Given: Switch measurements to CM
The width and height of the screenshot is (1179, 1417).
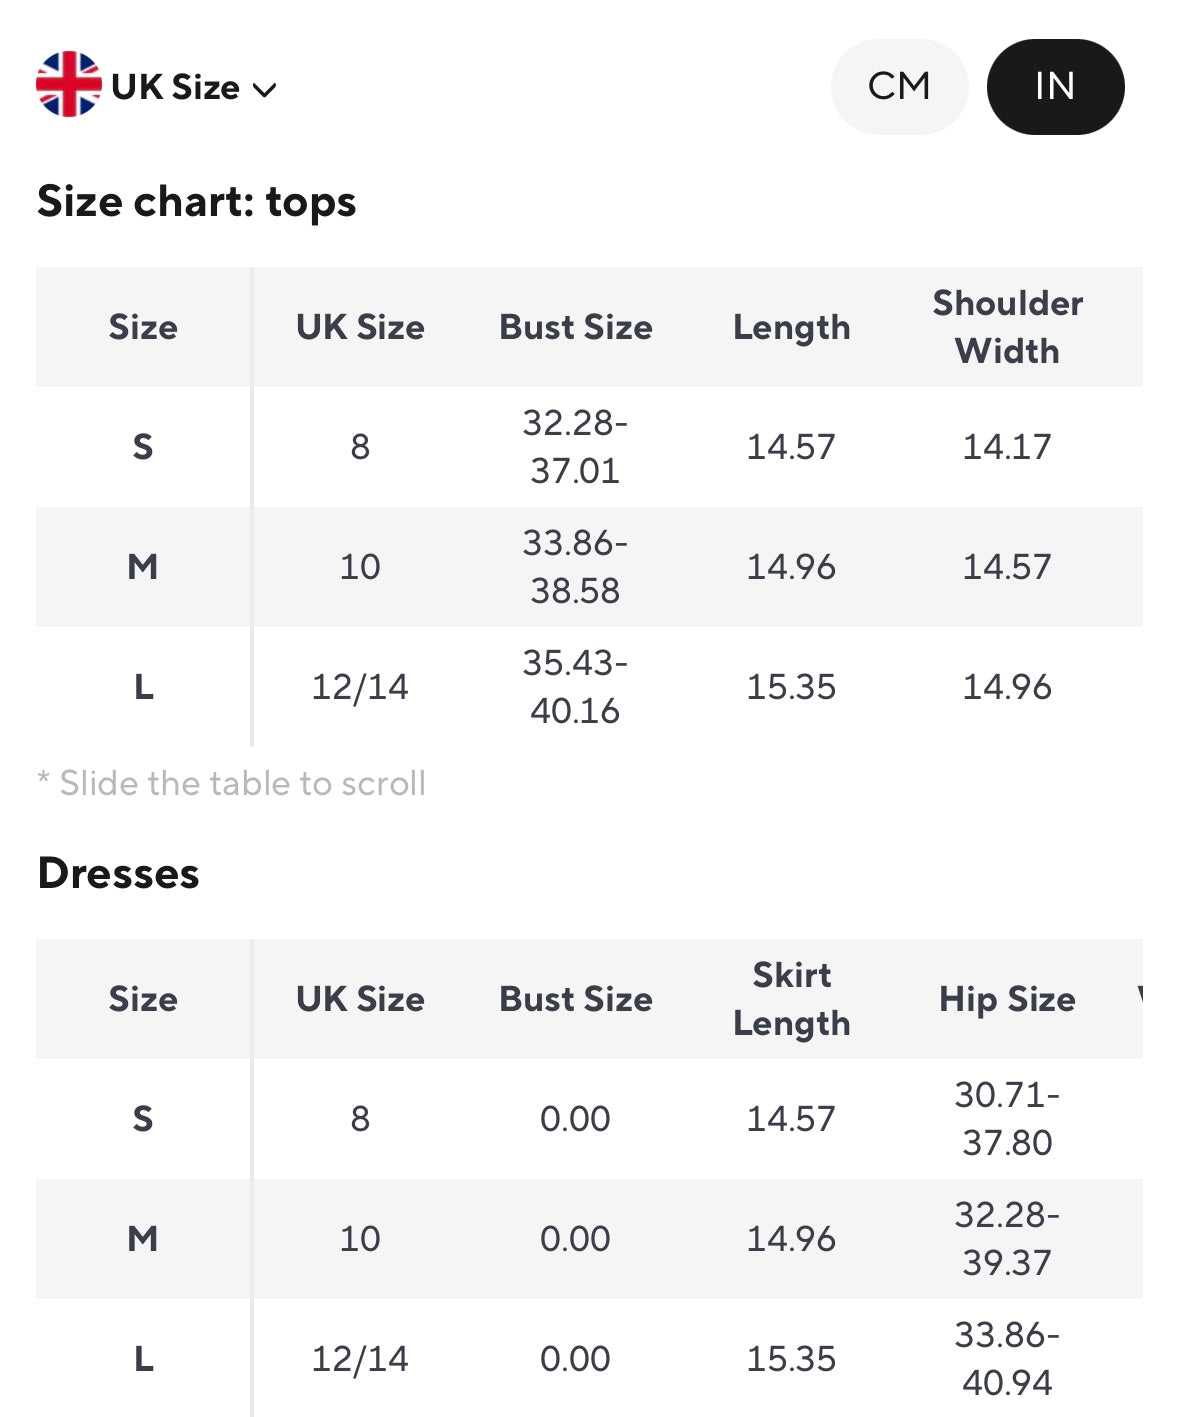Looking at the screenshot, I should [898, 87].
